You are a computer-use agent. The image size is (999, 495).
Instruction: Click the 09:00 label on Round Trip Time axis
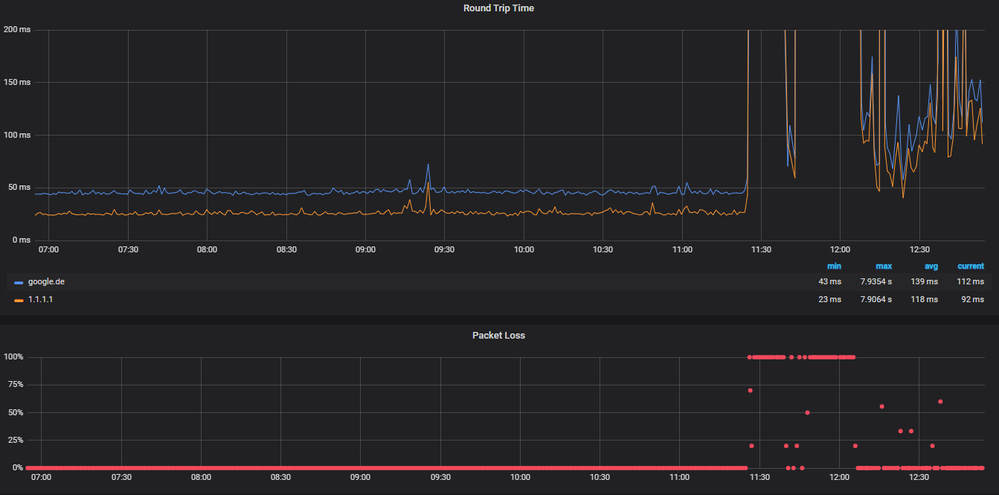click(365, 250)
